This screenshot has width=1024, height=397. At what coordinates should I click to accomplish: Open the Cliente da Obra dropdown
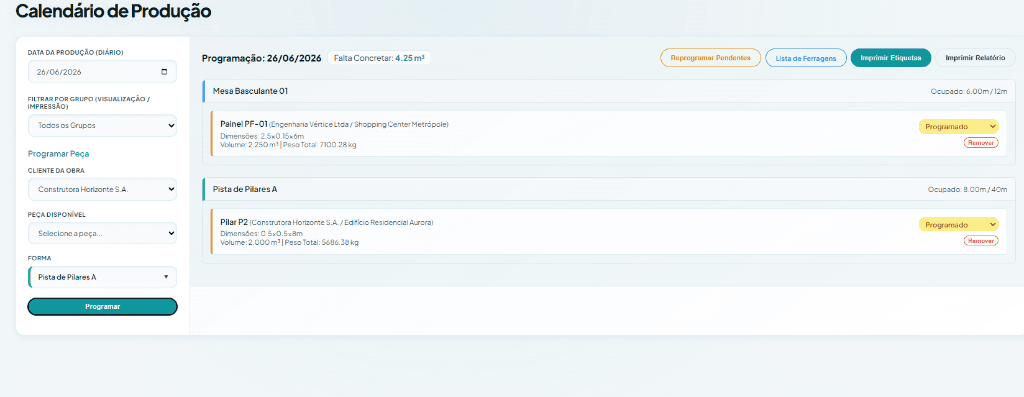pos(103,189)
